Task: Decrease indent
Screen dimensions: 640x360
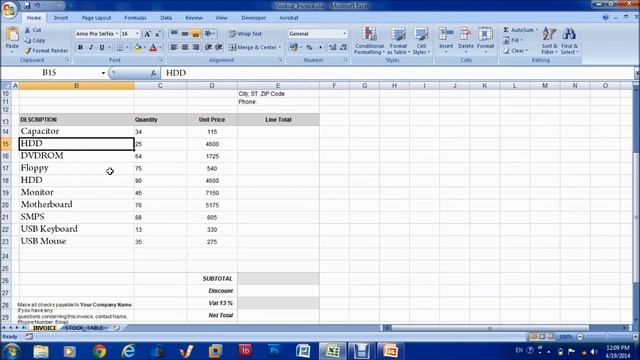Action: (x=208, y=47)
